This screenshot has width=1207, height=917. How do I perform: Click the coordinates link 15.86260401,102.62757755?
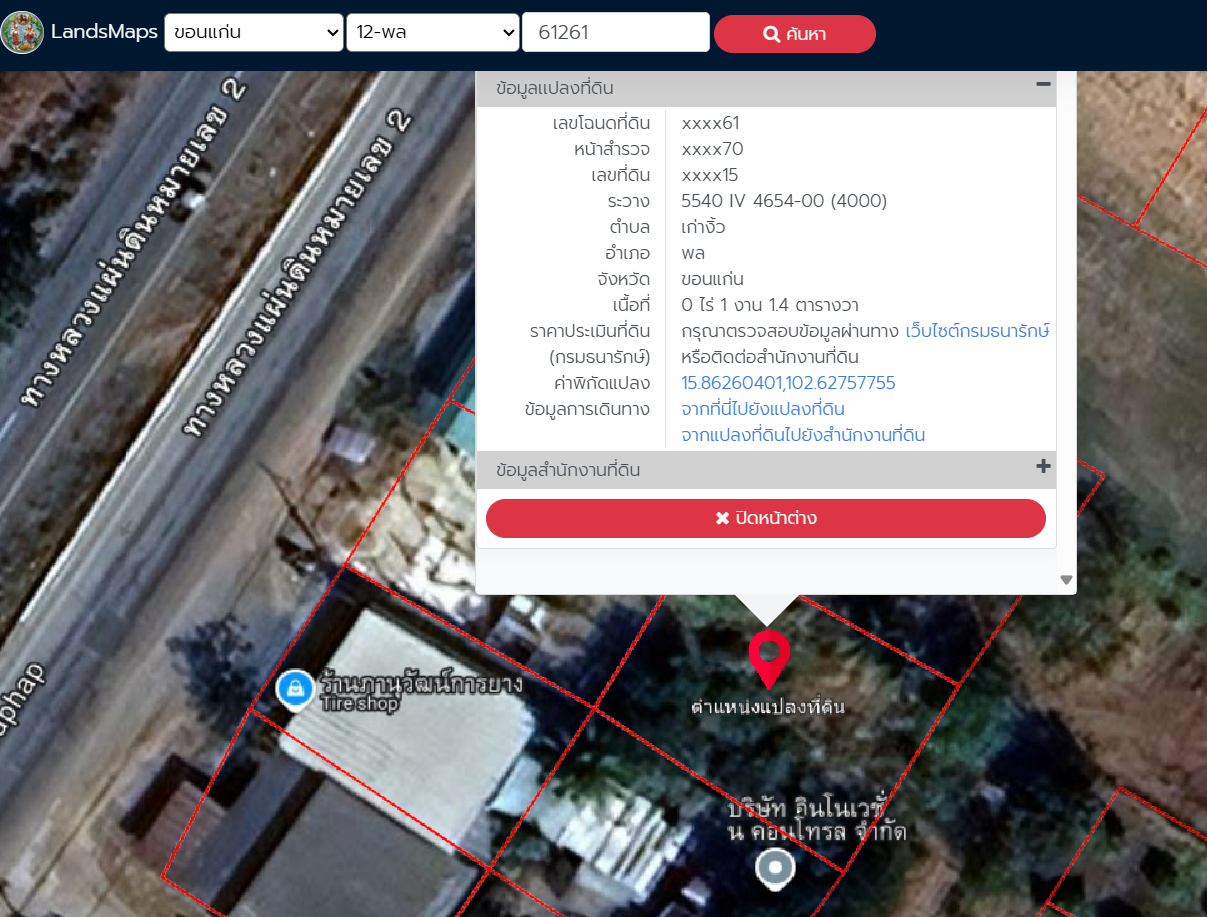788,383
